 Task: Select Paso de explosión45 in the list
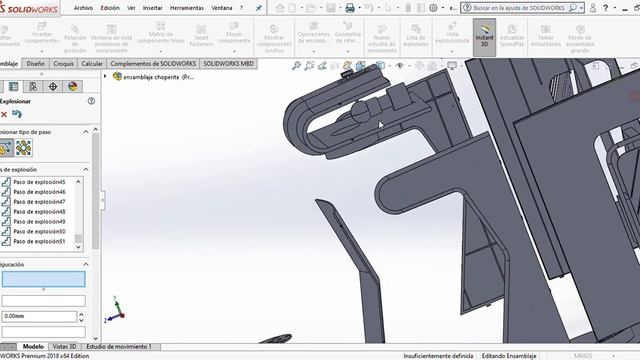[x=39, y=182]
